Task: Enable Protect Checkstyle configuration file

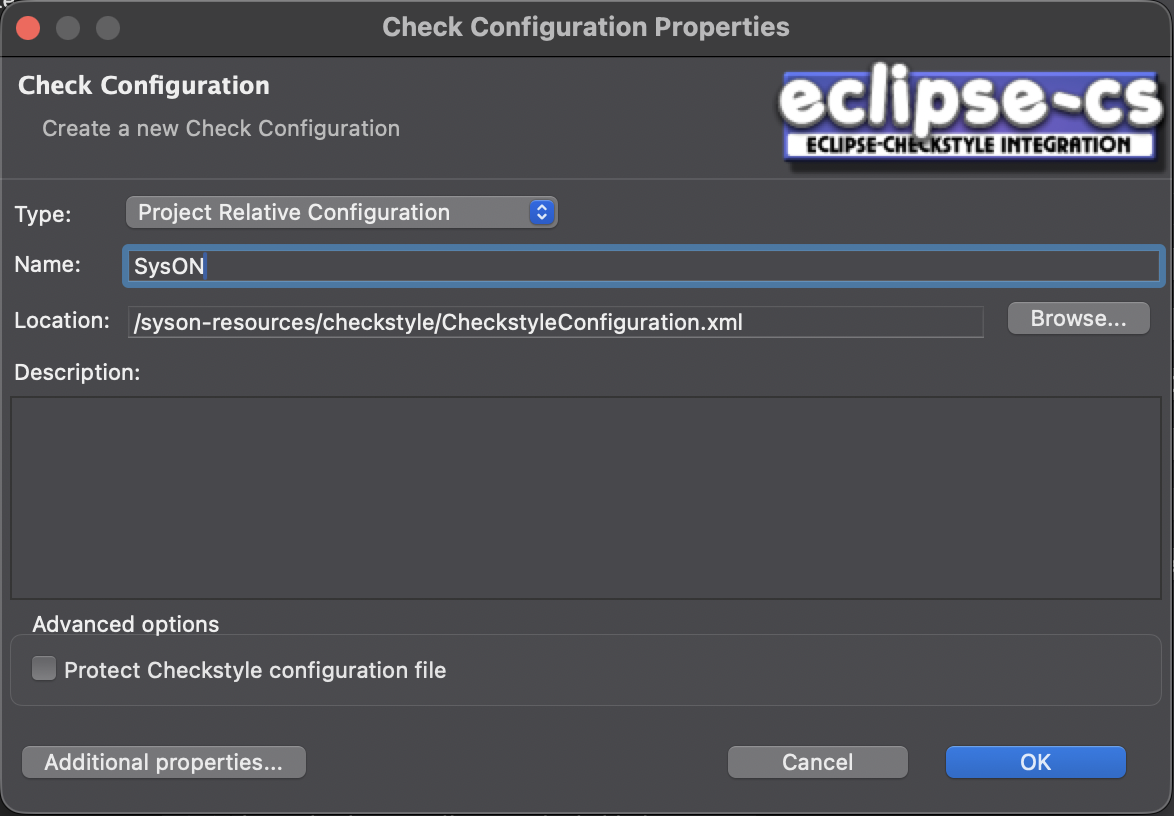Action: pos(44,668)
